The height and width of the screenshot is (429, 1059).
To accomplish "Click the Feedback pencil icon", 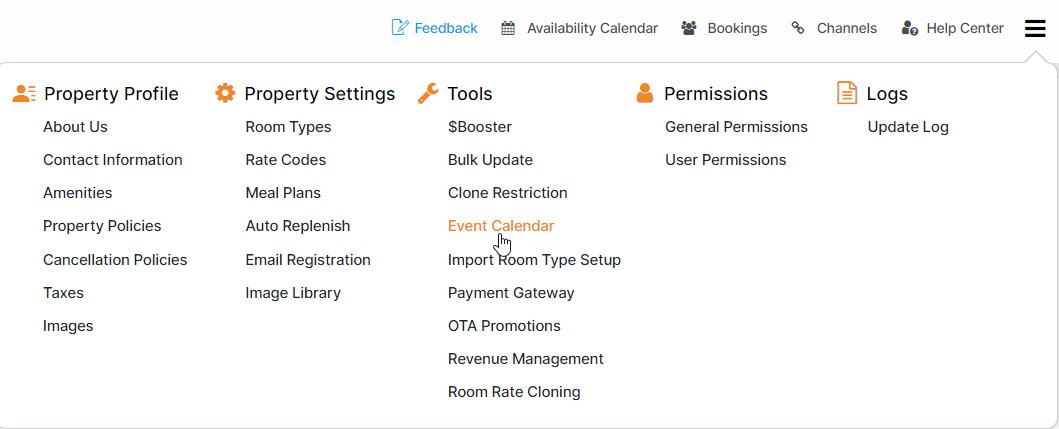I will pyautogui.click(x=400, y=28).
